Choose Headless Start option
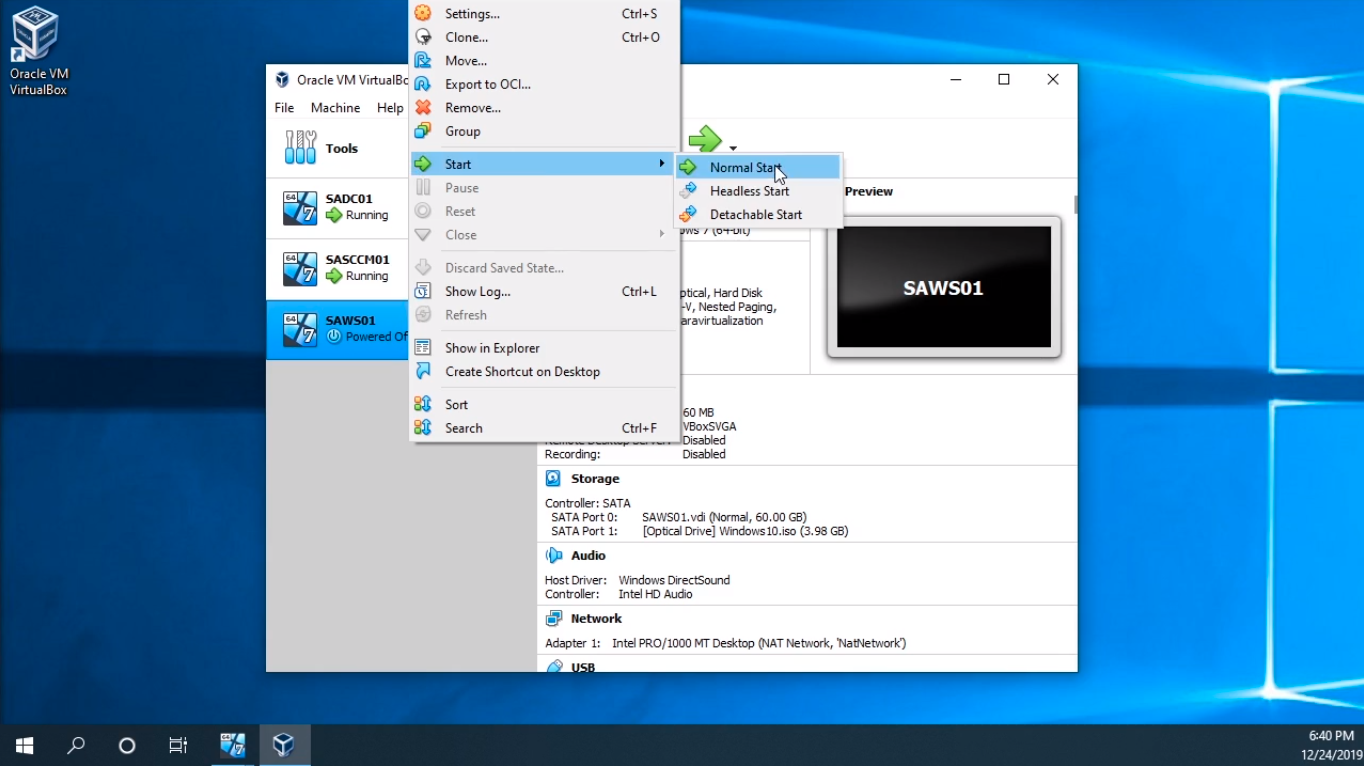This screenshot has height=766, width=1364. tap(749, 191)
